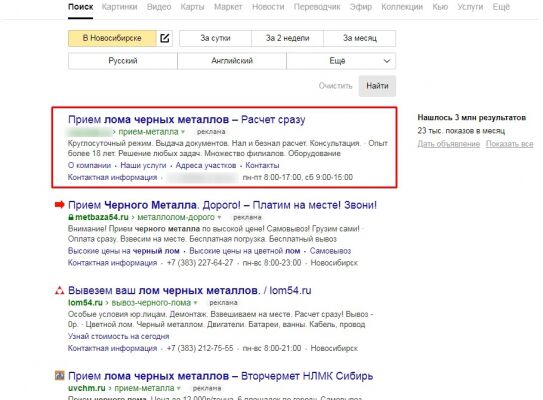Click the lom54.ru green domain link
The height and width of the screenshot is (400, 543).
click(85, 303)
